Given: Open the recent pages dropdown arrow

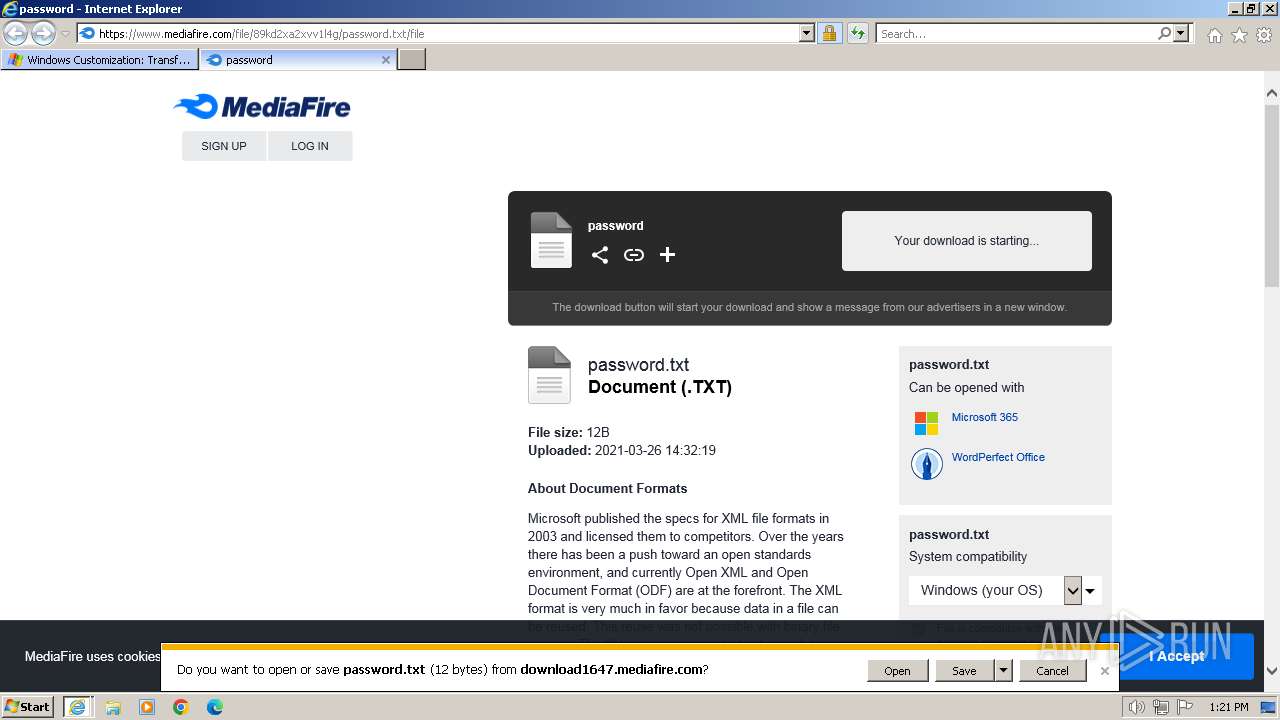Looking at the screenshot, I should click(65, 34).
